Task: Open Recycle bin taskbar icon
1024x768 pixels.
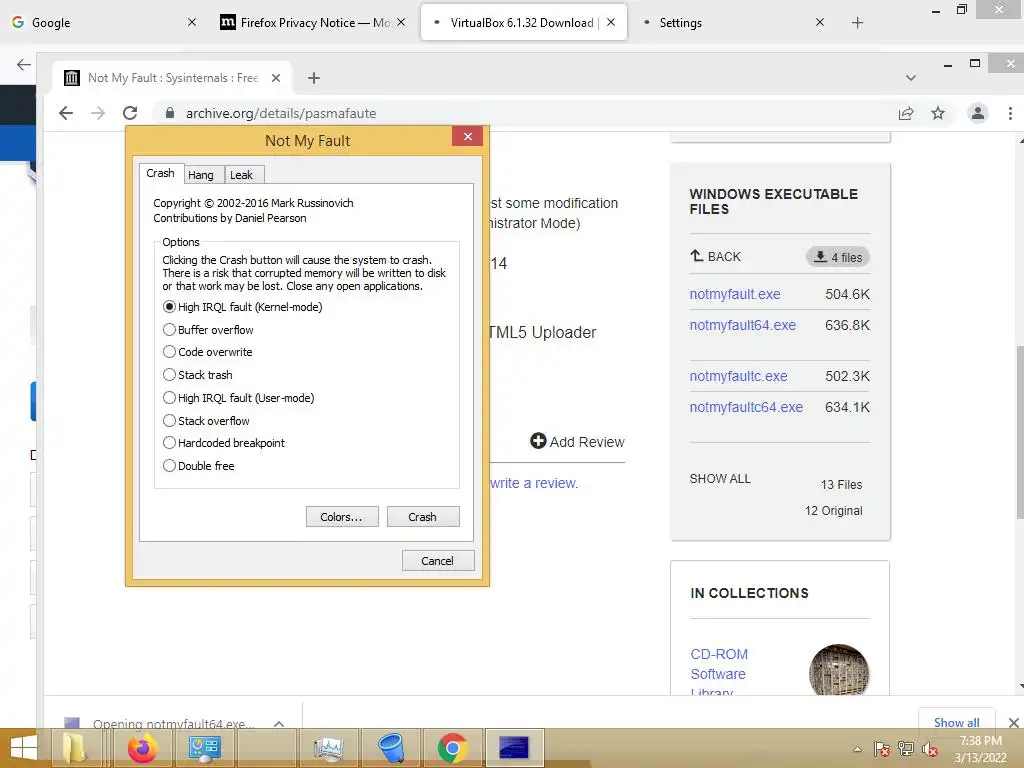Action: (x=391, y=748)
